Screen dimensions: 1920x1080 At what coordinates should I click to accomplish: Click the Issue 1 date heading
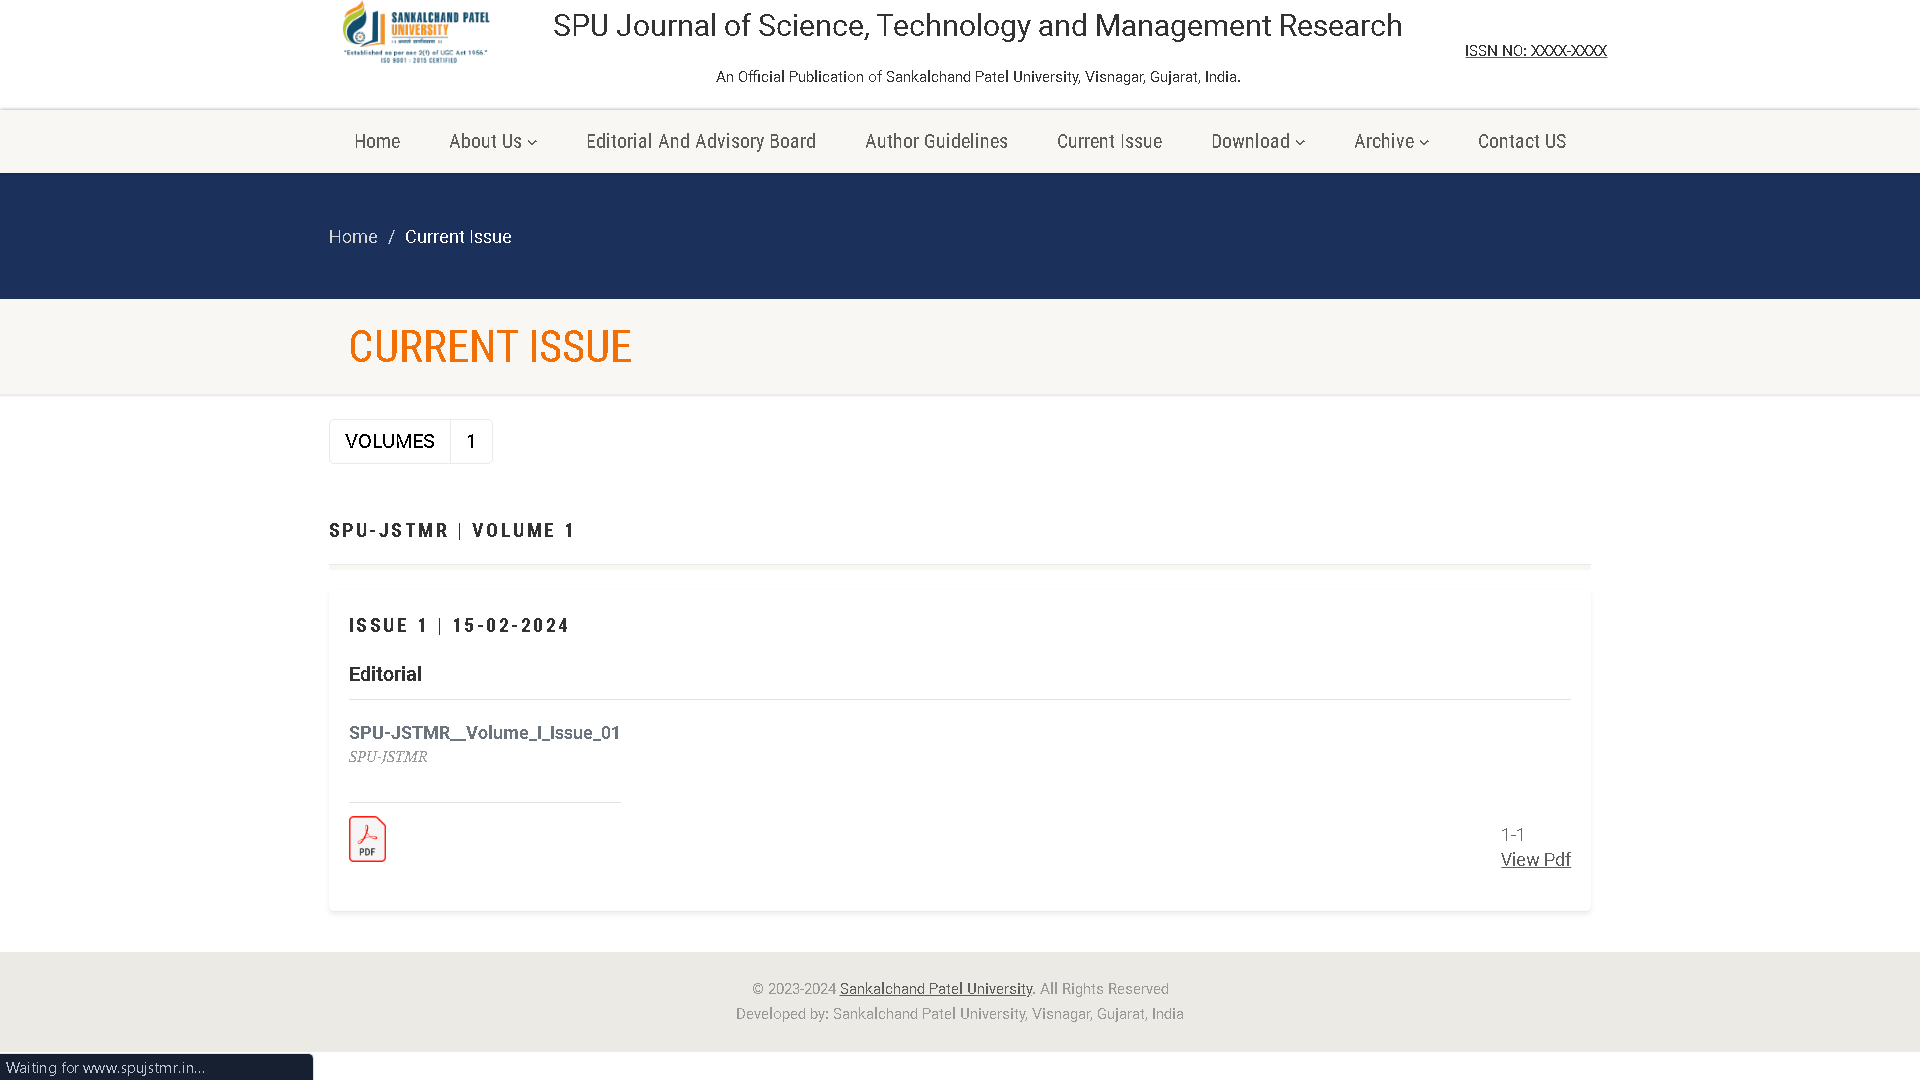[x=459, y=626]
